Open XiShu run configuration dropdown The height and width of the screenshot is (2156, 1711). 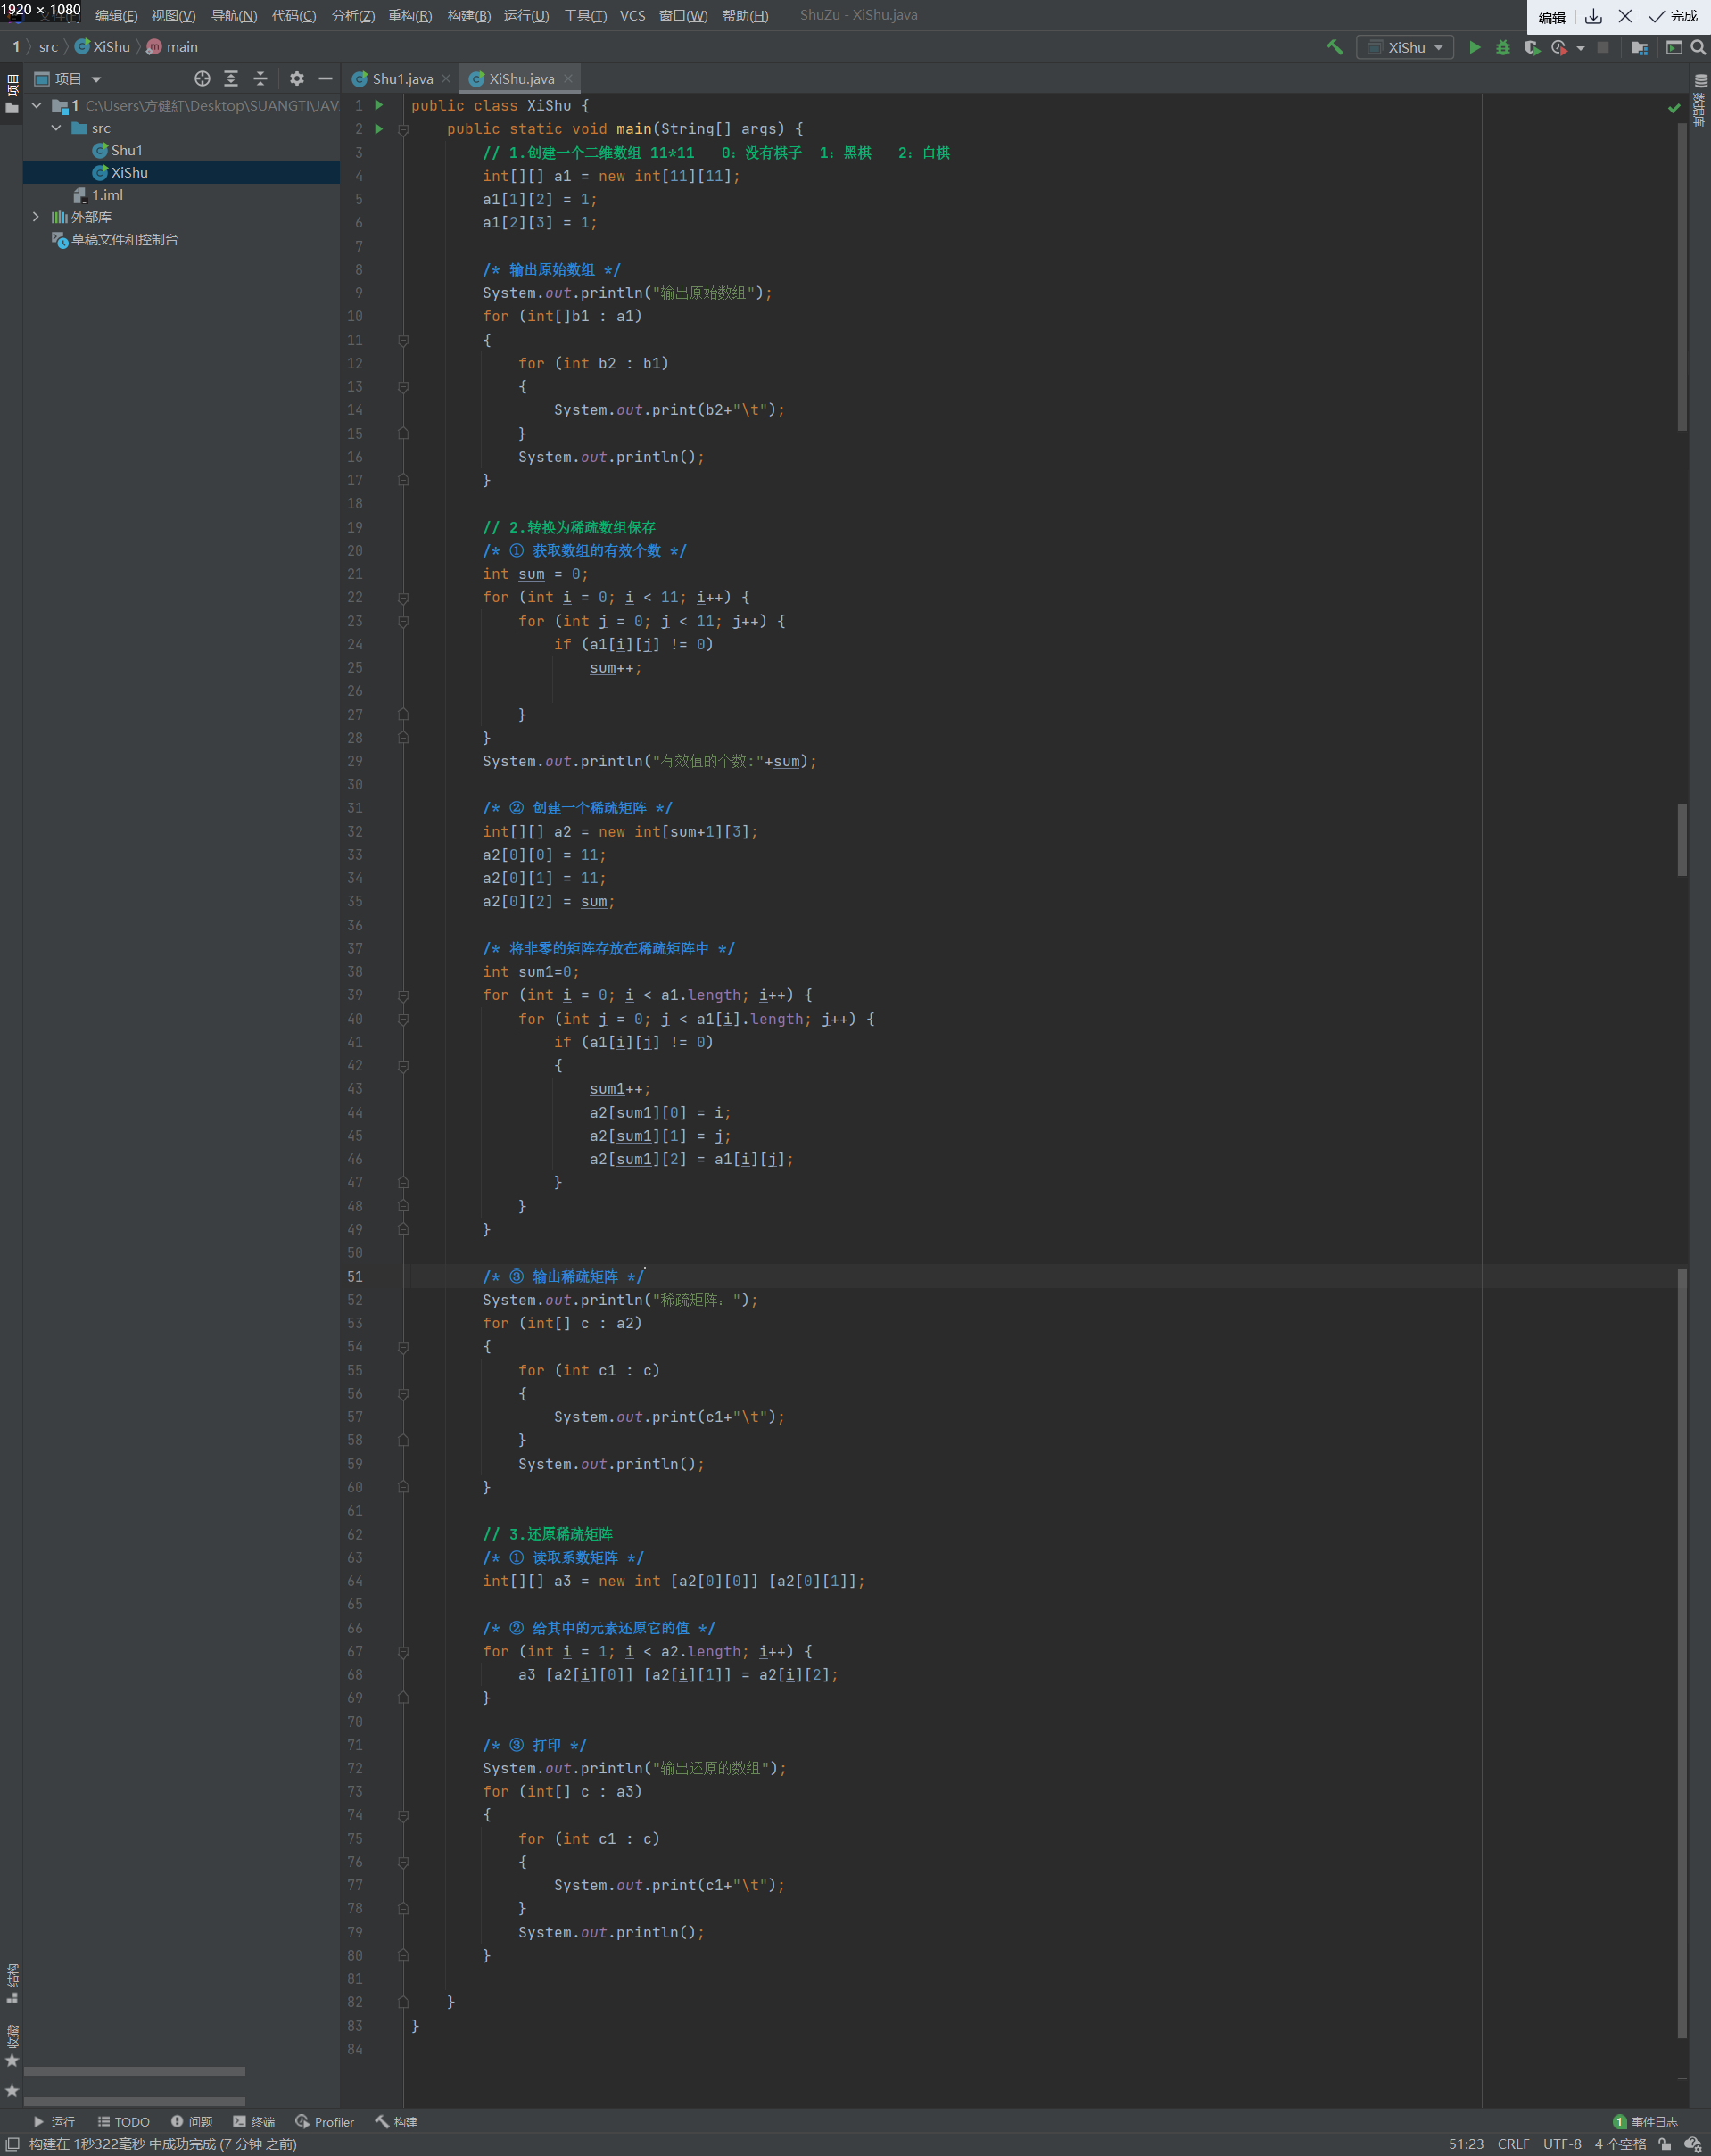pyautogui.click(x=1405, y=47)
